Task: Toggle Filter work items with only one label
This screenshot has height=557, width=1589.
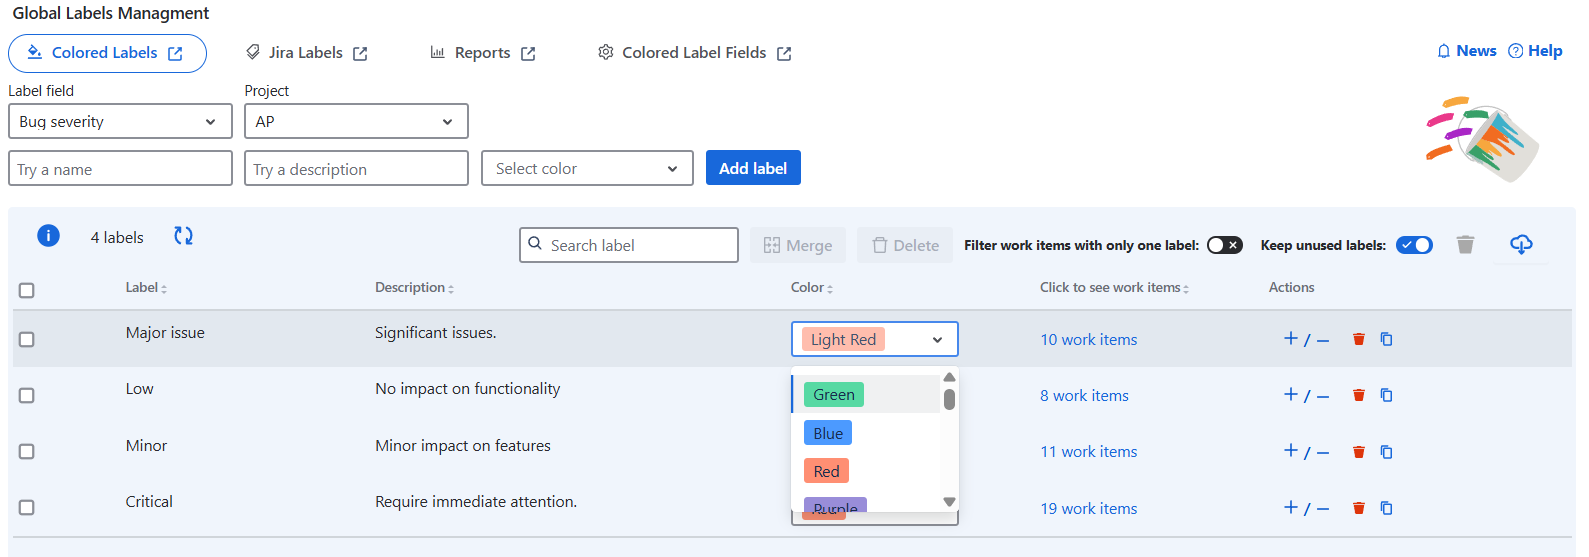Action: [x=1224, y=245]
